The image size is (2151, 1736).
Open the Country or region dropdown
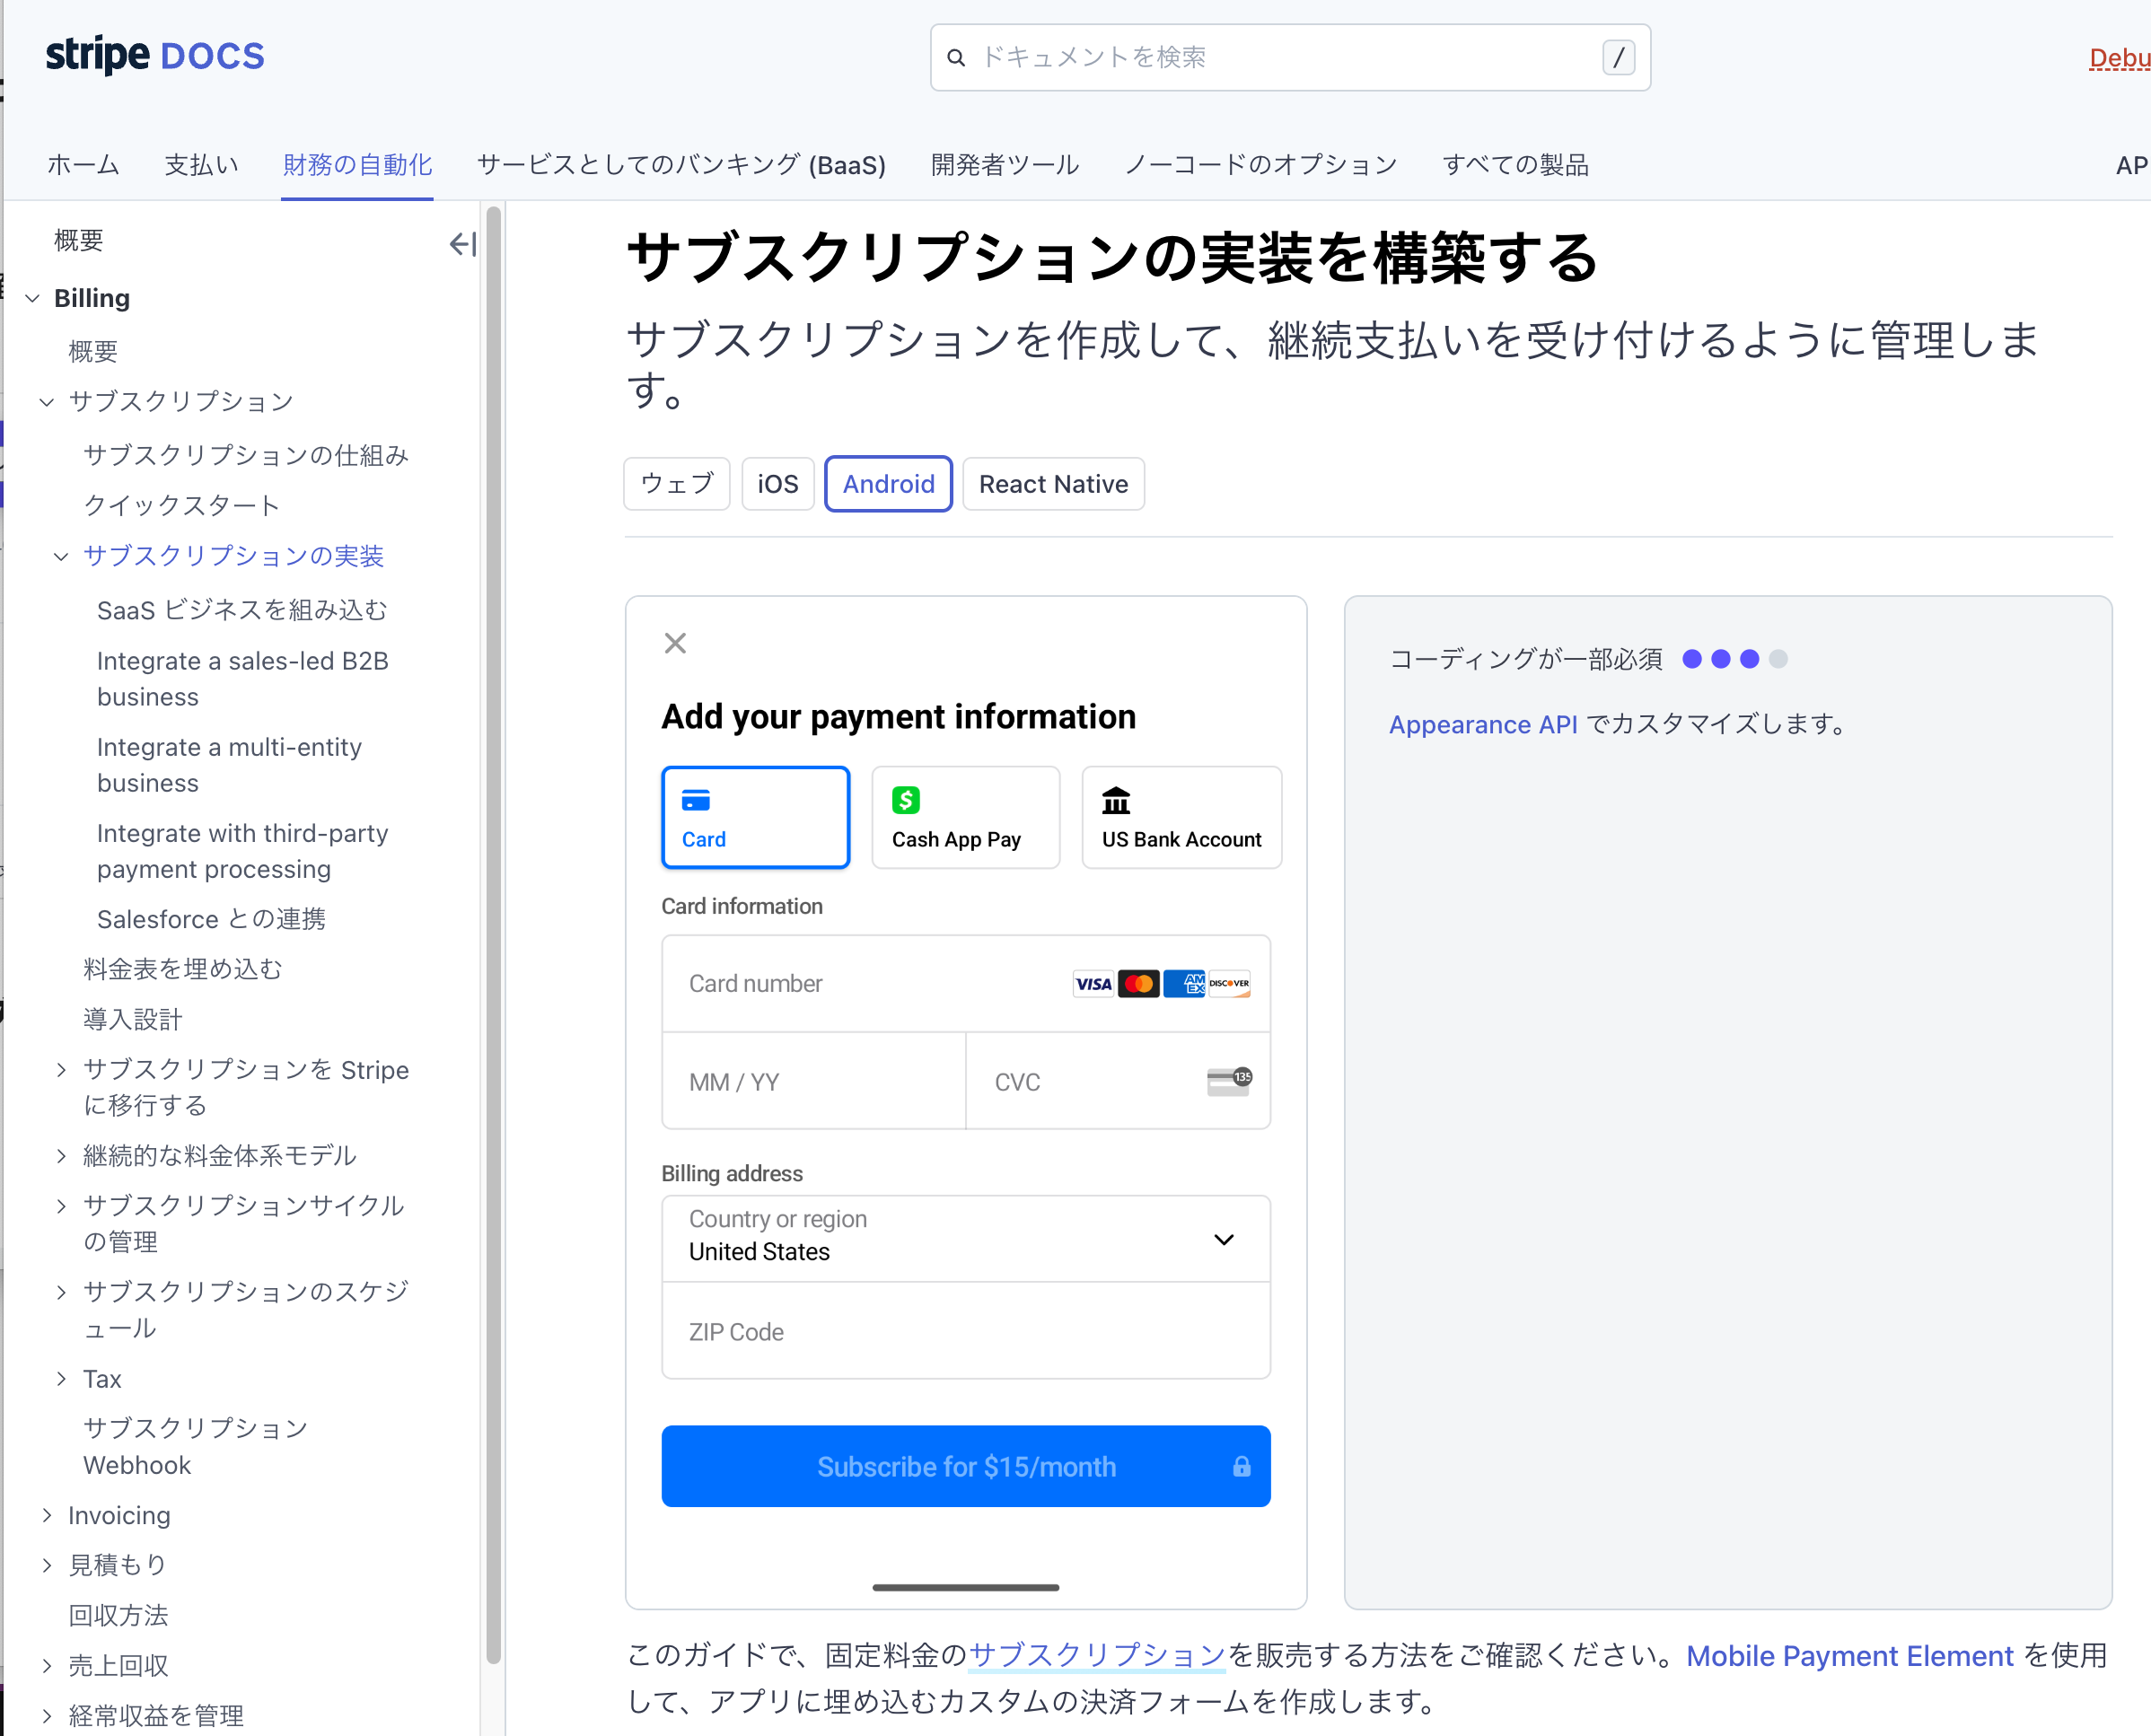1224,1239
